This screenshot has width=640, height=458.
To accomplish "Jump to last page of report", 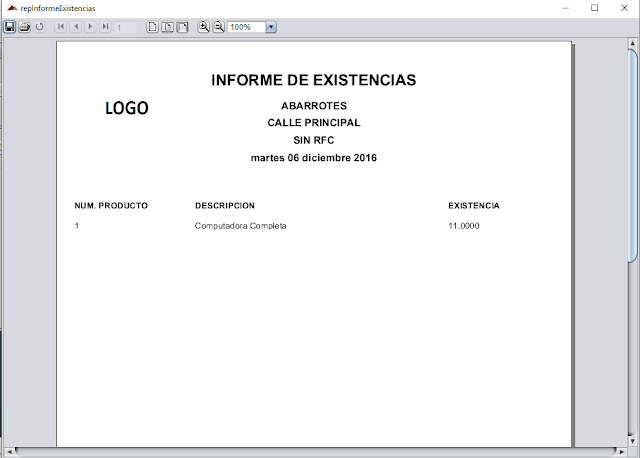I will coord(105,27).
